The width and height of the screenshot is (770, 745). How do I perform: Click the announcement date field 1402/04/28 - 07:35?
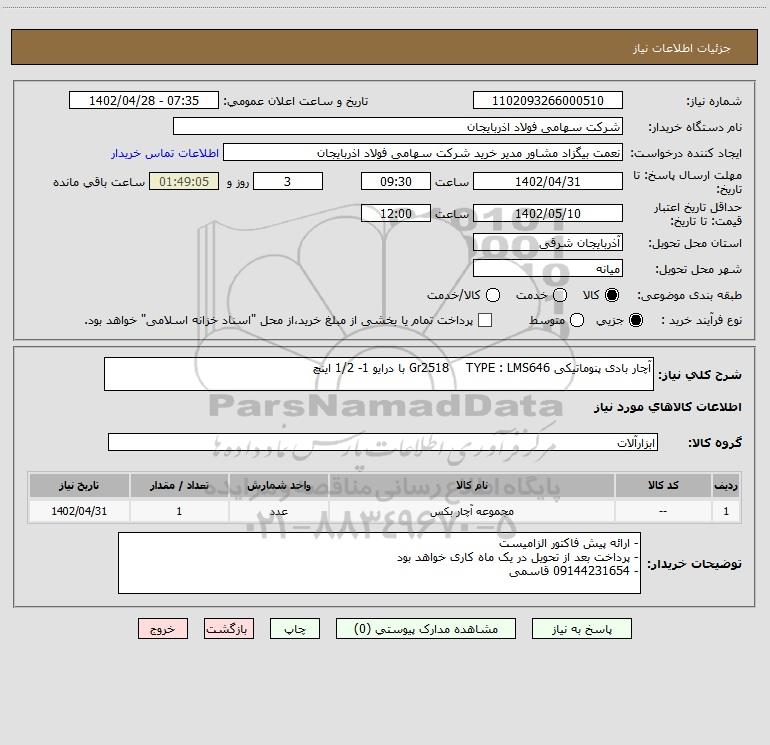pyautogui.click(x=144, y=101)
